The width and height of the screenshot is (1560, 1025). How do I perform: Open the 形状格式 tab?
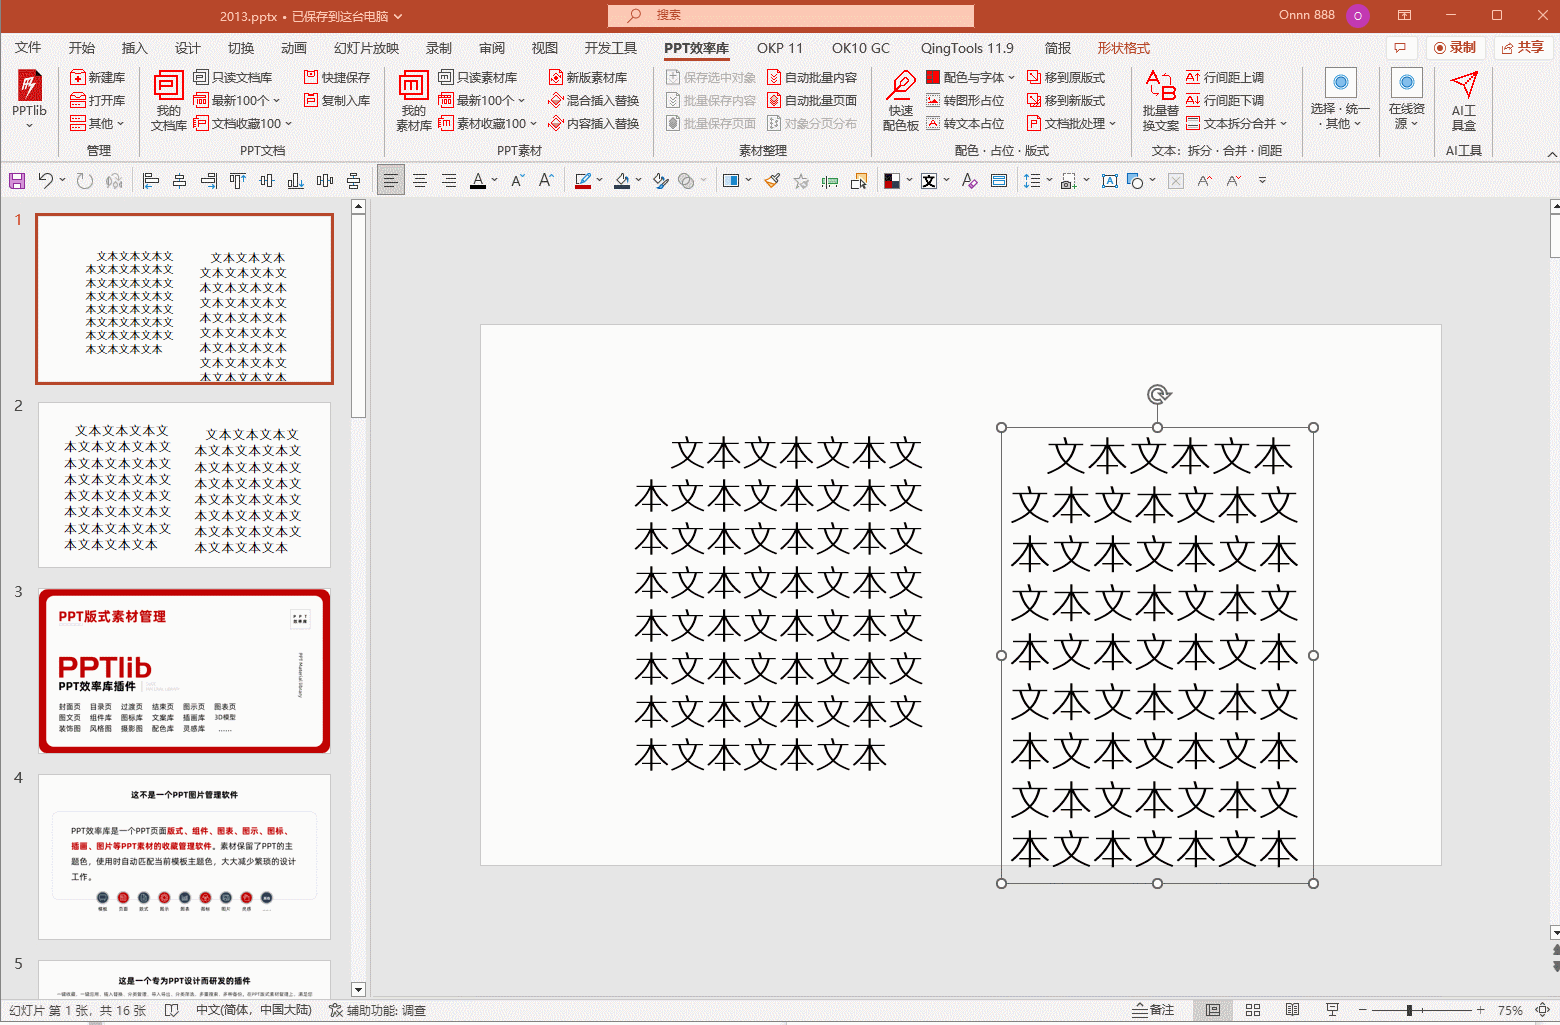1124,48
